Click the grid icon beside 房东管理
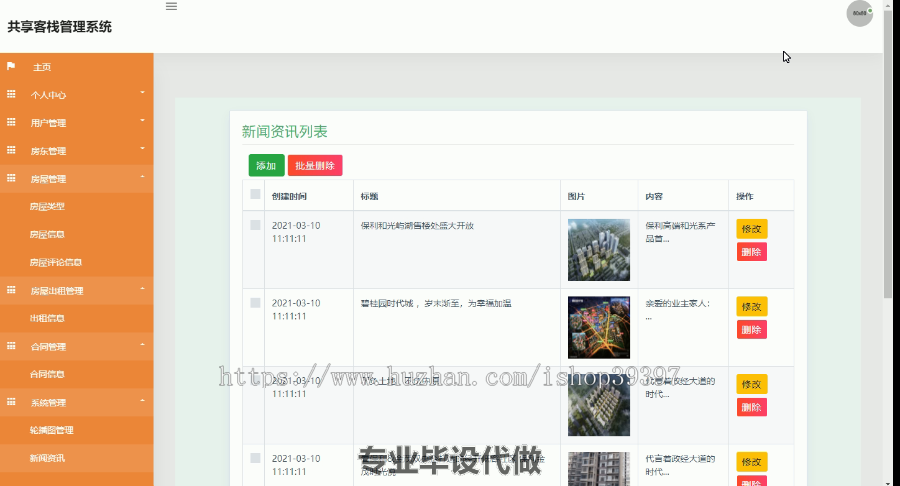Viewport: 900px width, 486px height. coord(11,150)
